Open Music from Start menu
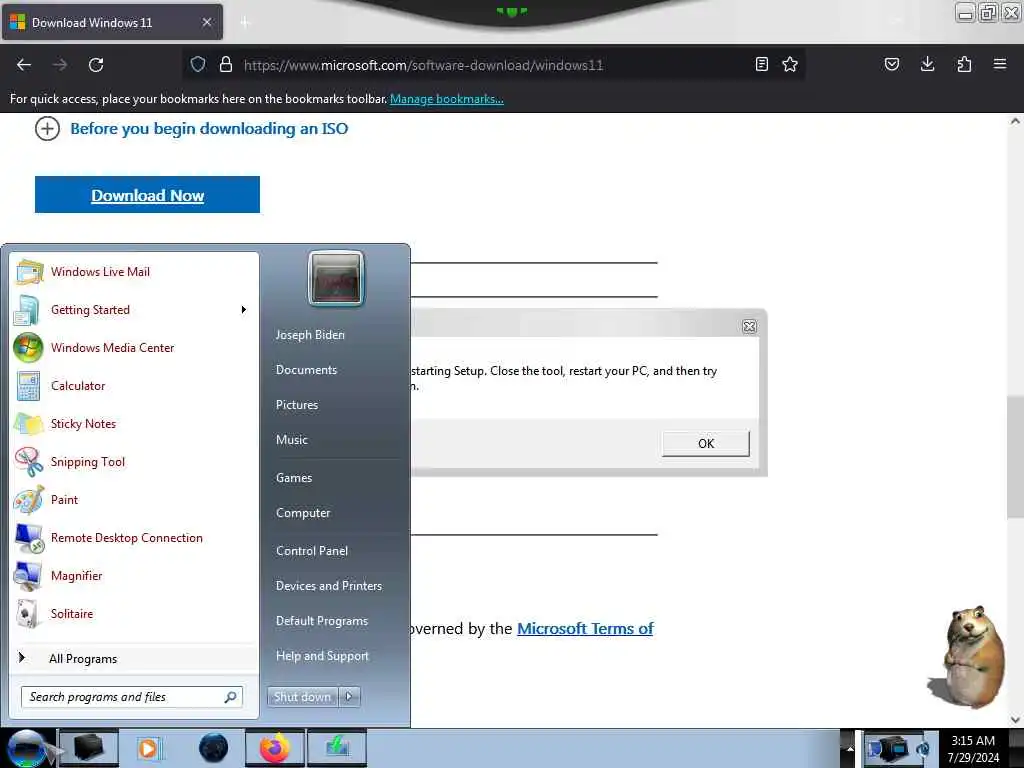 291,440
